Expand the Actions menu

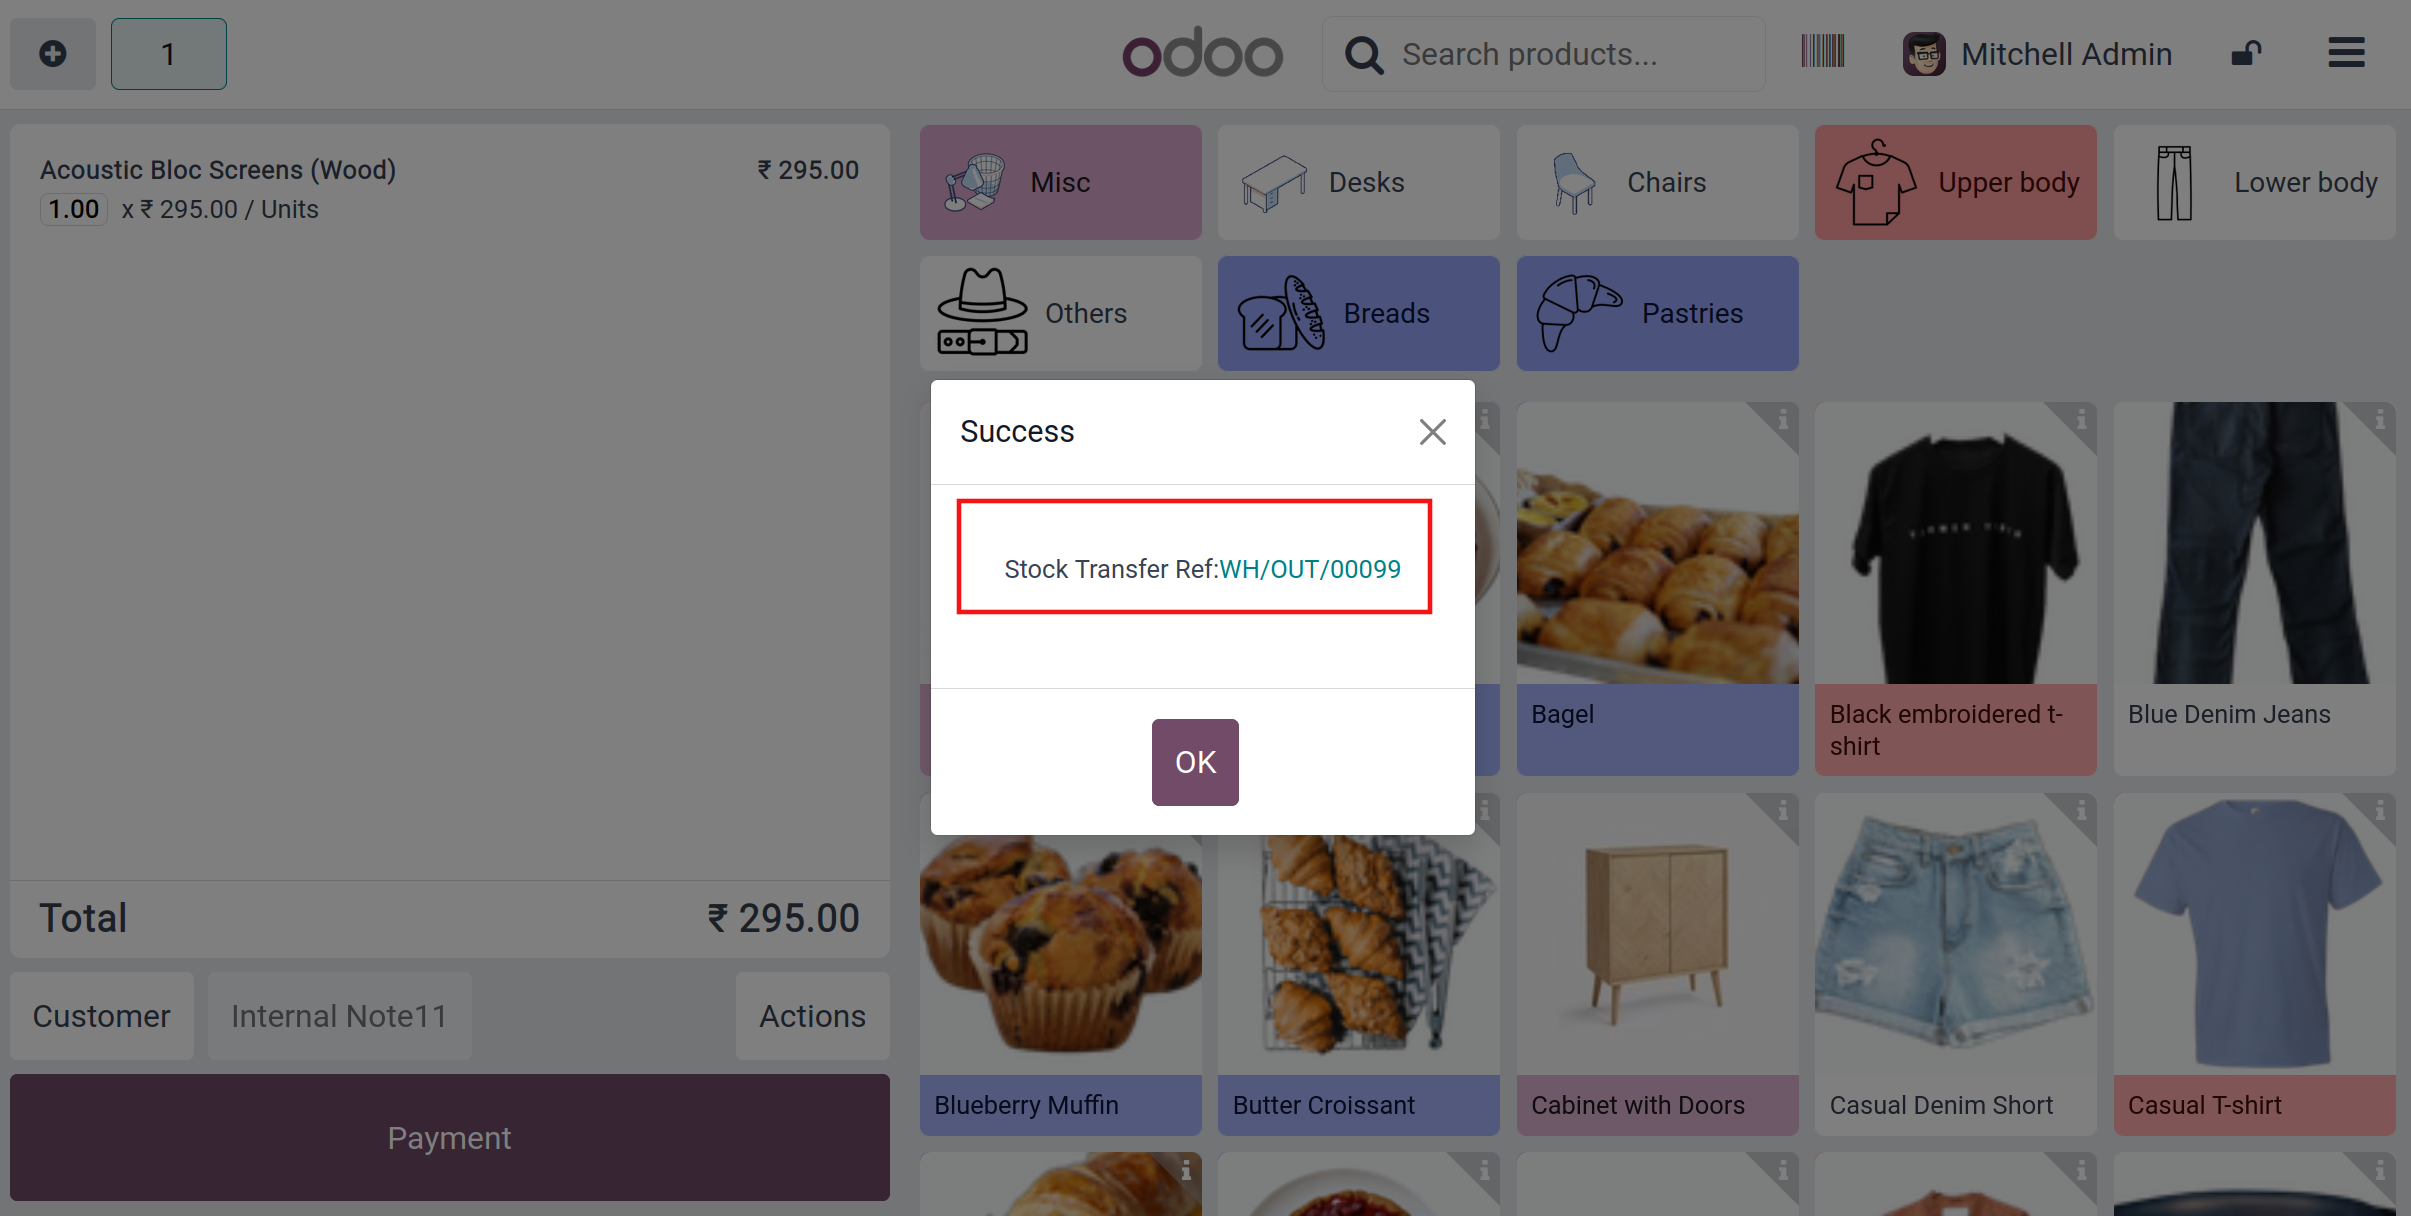coord(812,1016)
